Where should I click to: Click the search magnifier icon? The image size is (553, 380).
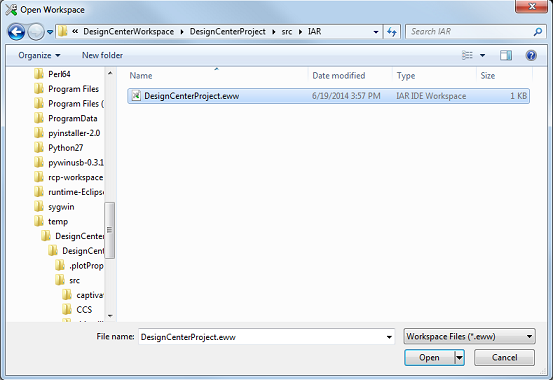tap(537, 32)
